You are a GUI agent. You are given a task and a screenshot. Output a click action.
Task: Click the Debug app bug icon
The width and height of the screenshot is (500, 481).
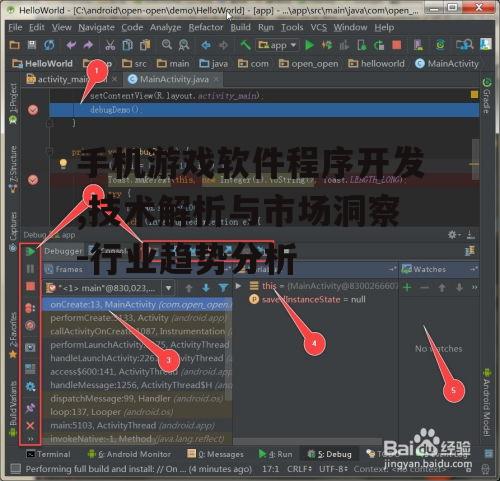click(327, 45)
